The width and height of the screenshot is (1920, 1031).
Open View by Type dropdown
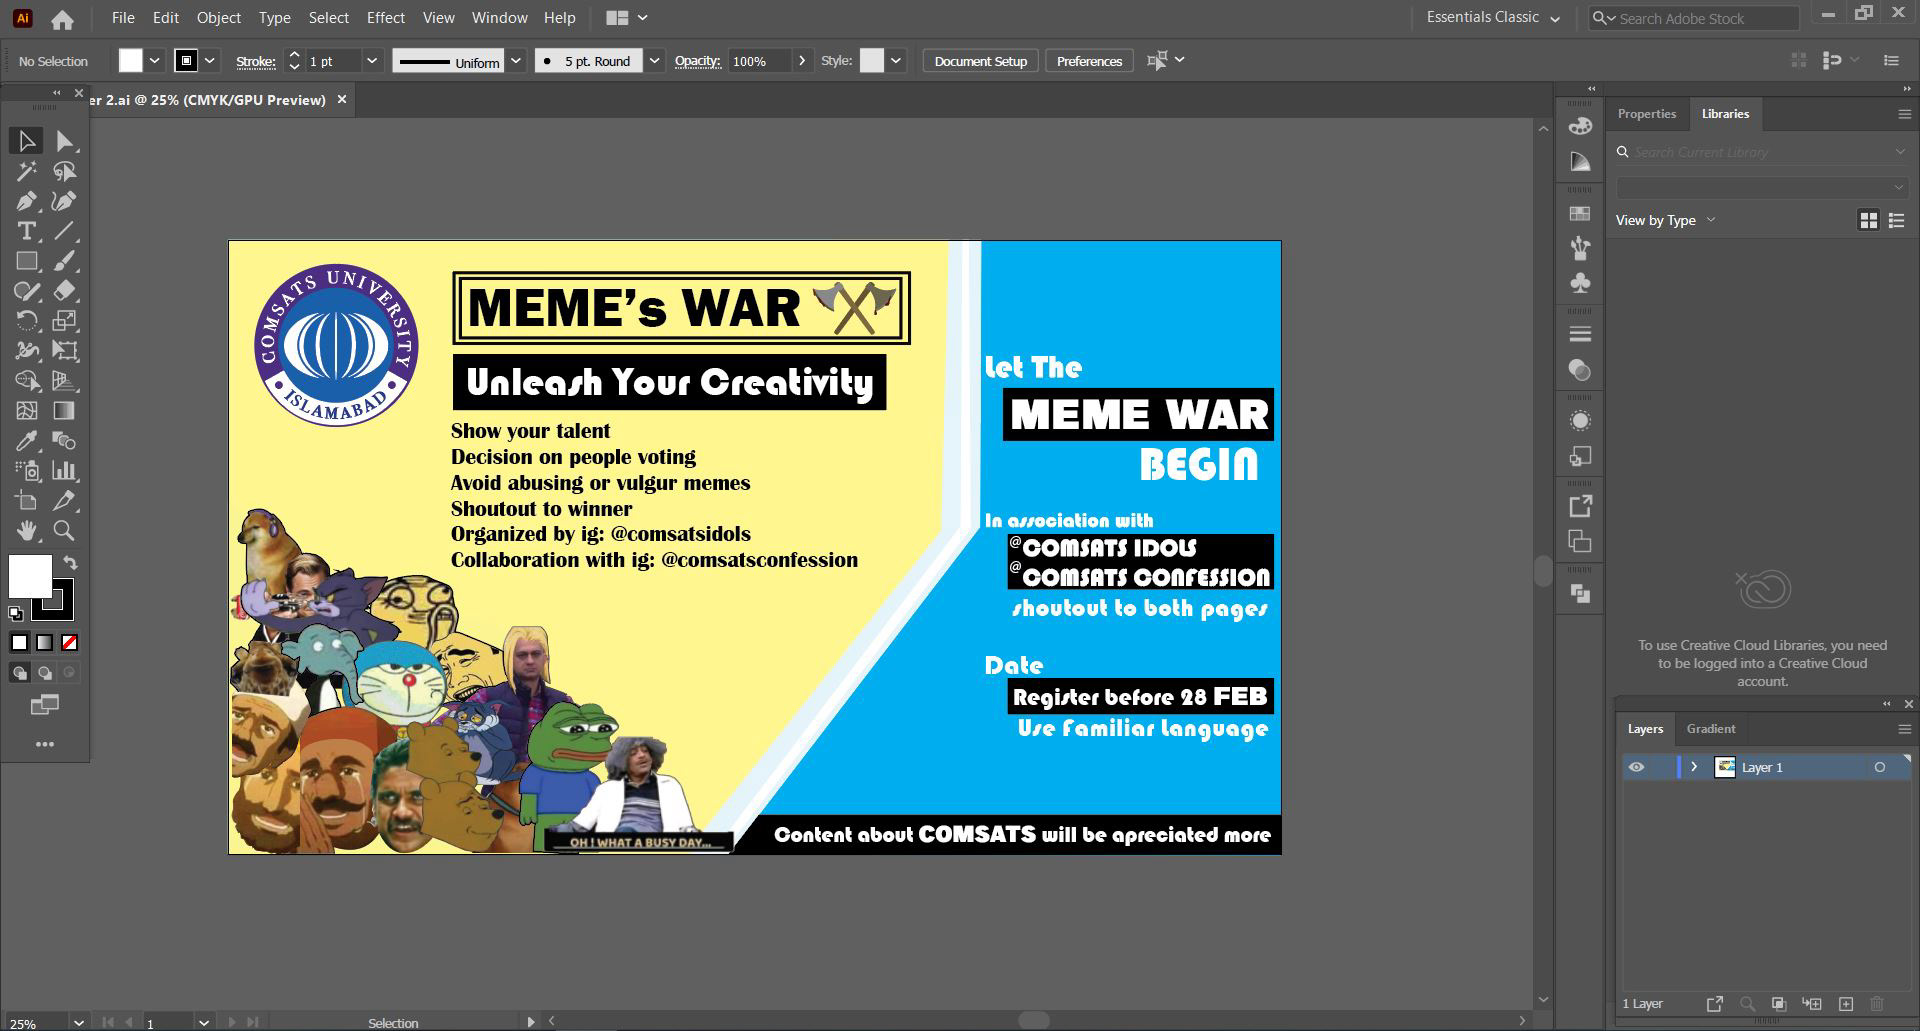click(x=1665, y=220)
